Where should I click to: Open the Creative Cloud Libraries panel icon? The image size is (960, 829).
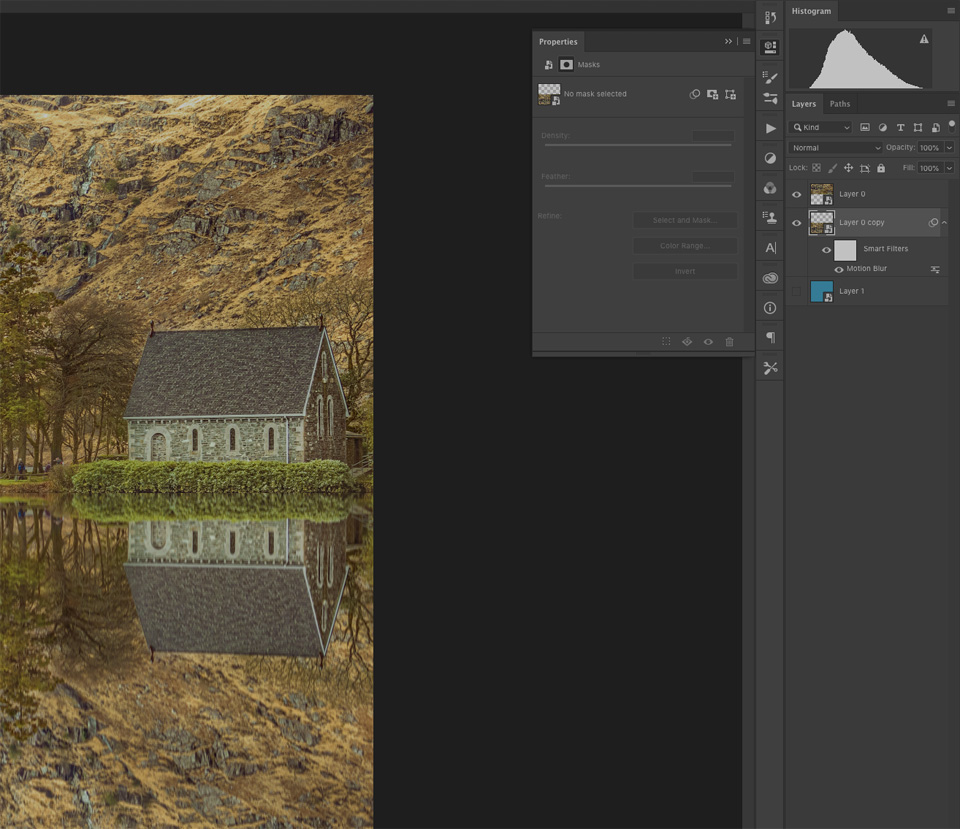point(770,278)
